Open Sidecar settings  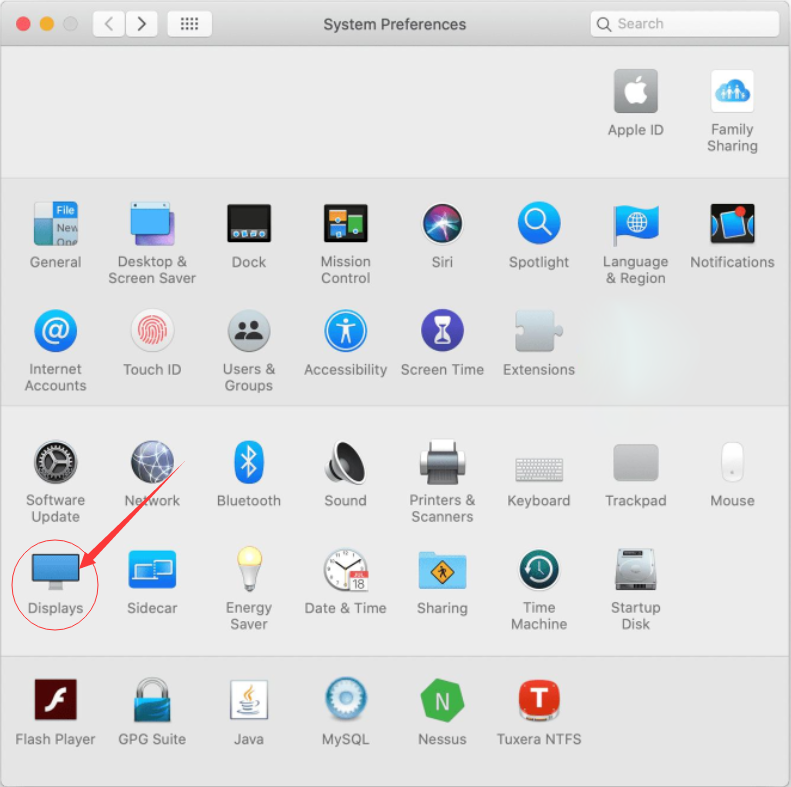pos(152,570)
